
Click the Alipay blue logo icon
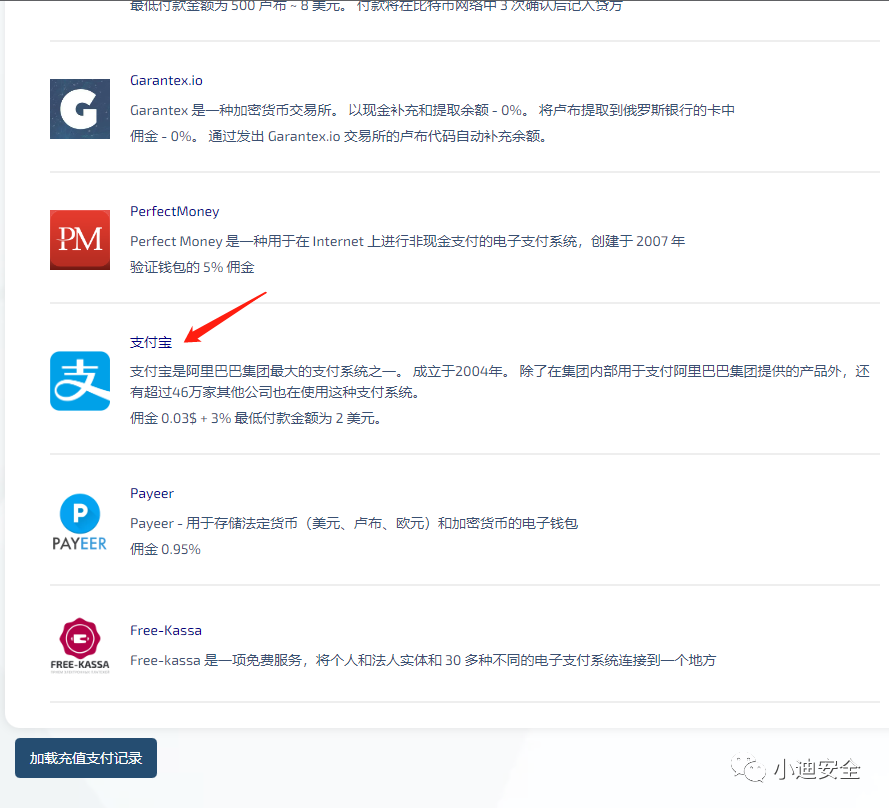click(80, 381)
